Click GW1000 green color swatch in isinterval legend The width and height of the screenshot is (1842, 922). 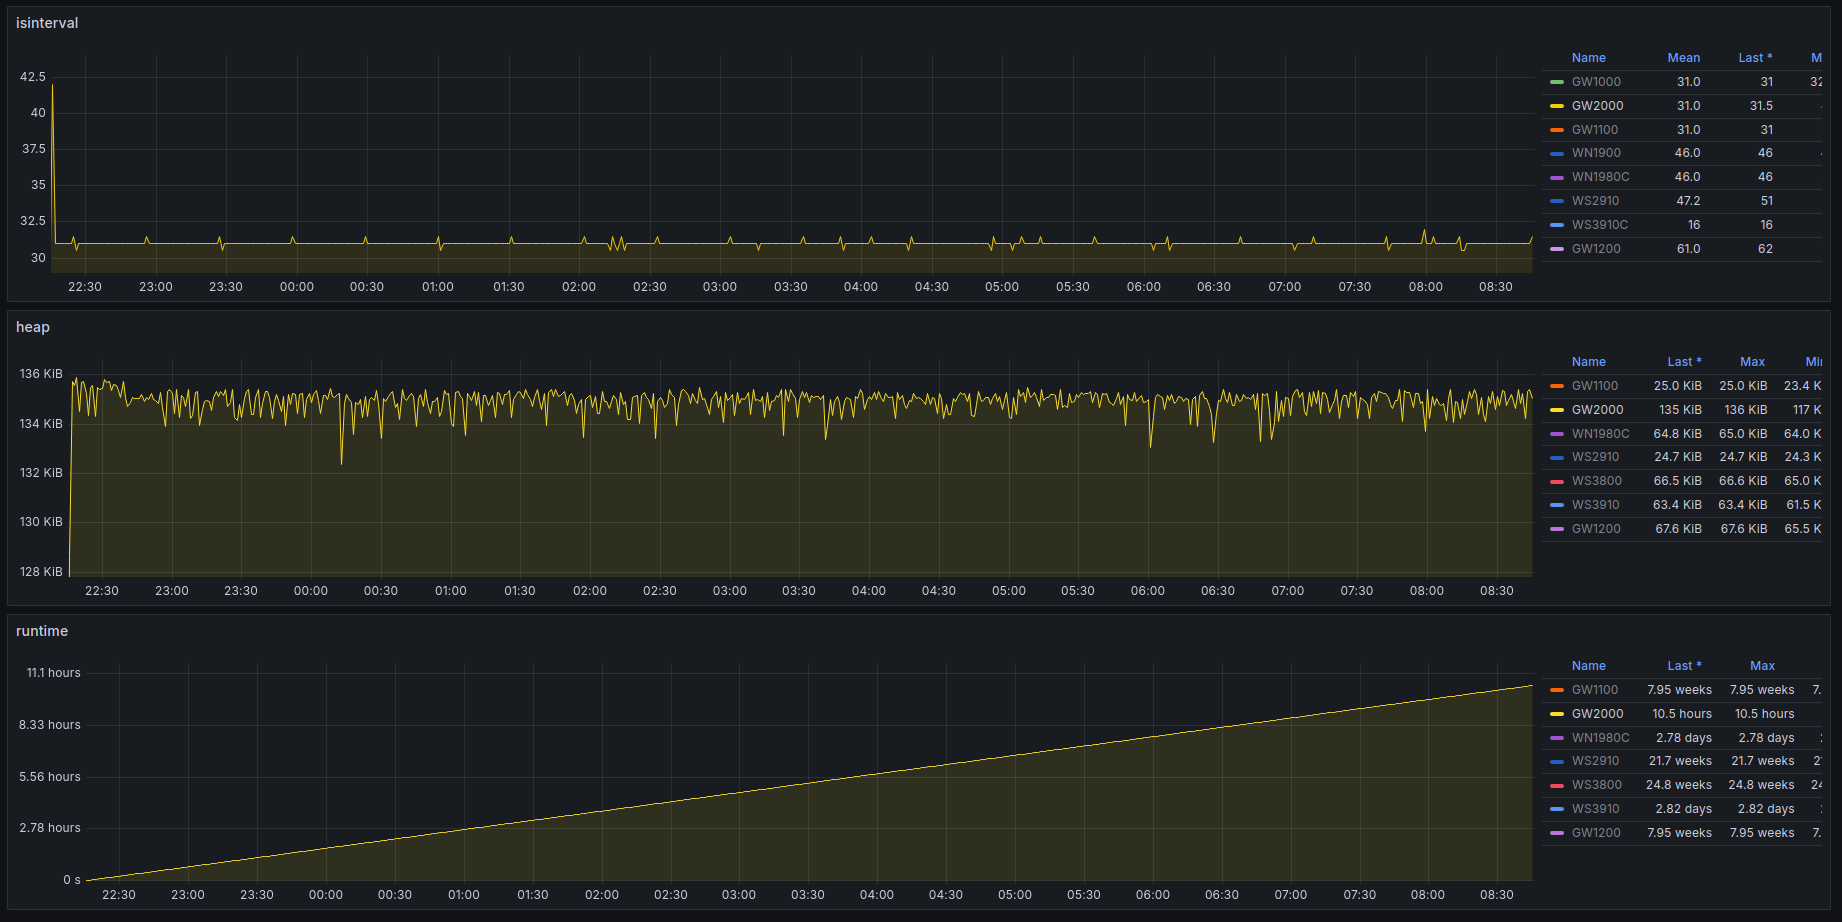[x=1557, y=82]
